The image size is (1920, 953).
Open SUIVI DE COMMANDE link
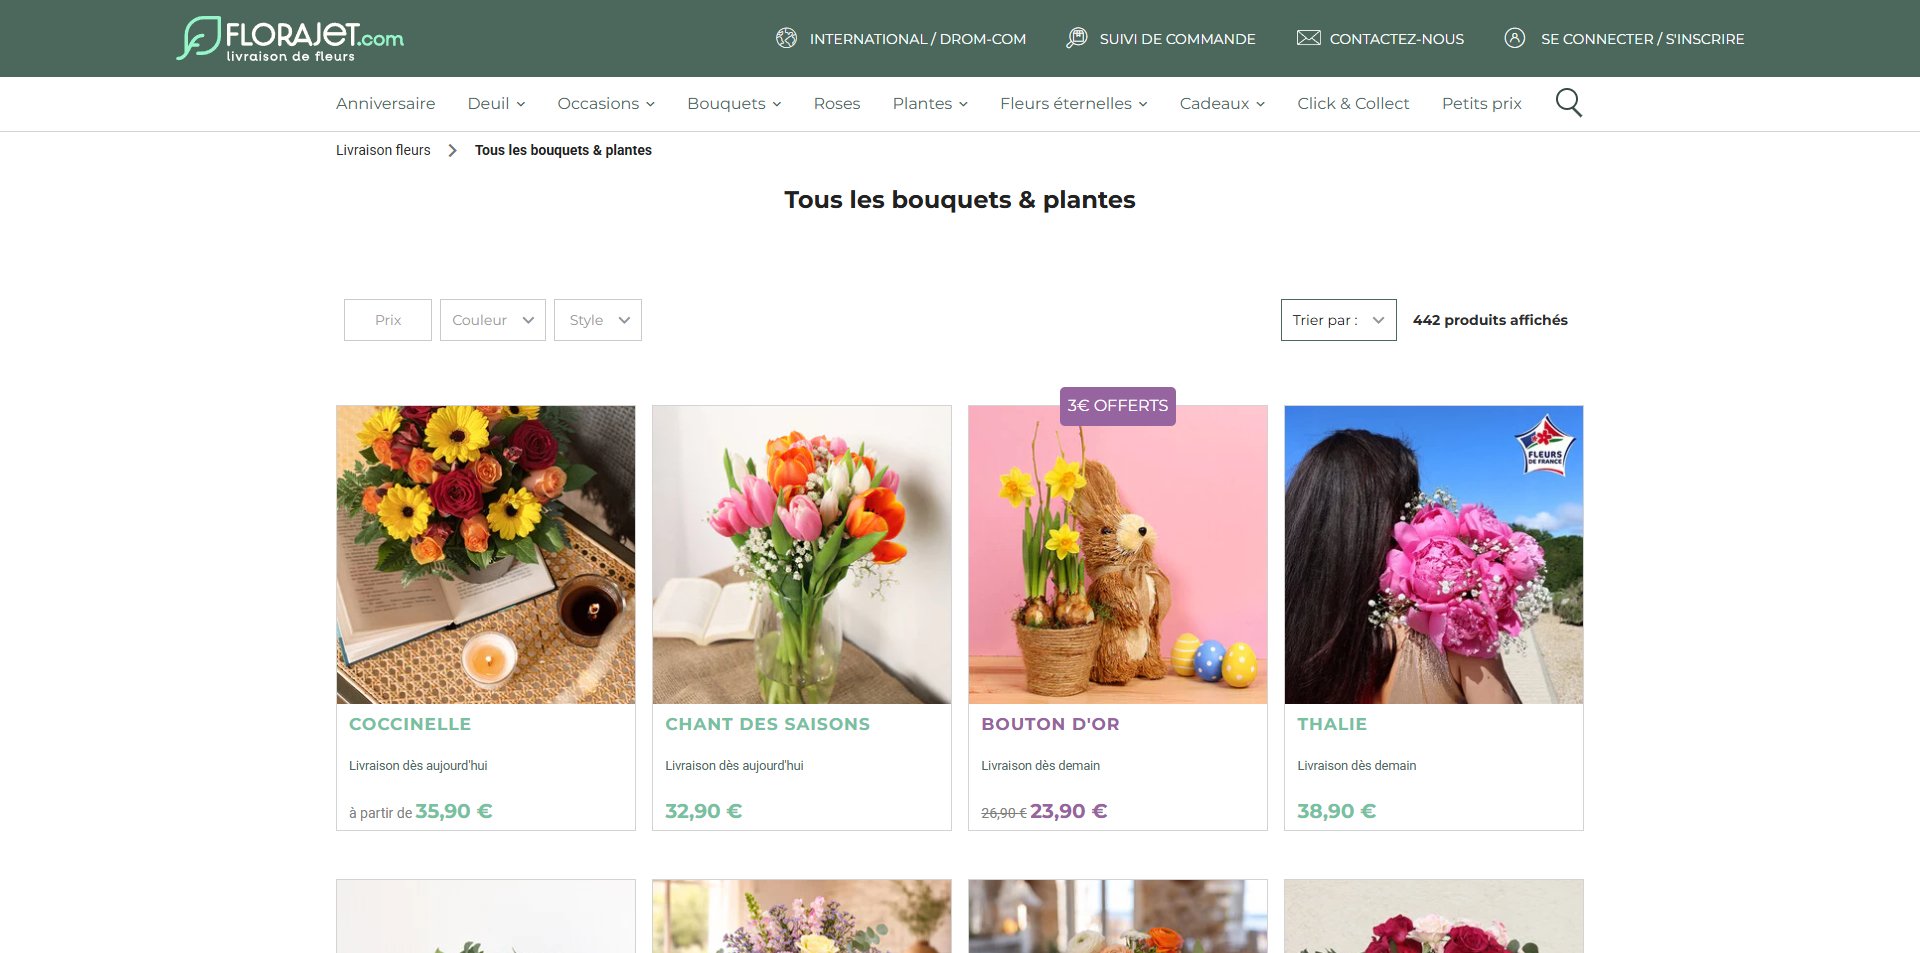[x=1178, y=39]
